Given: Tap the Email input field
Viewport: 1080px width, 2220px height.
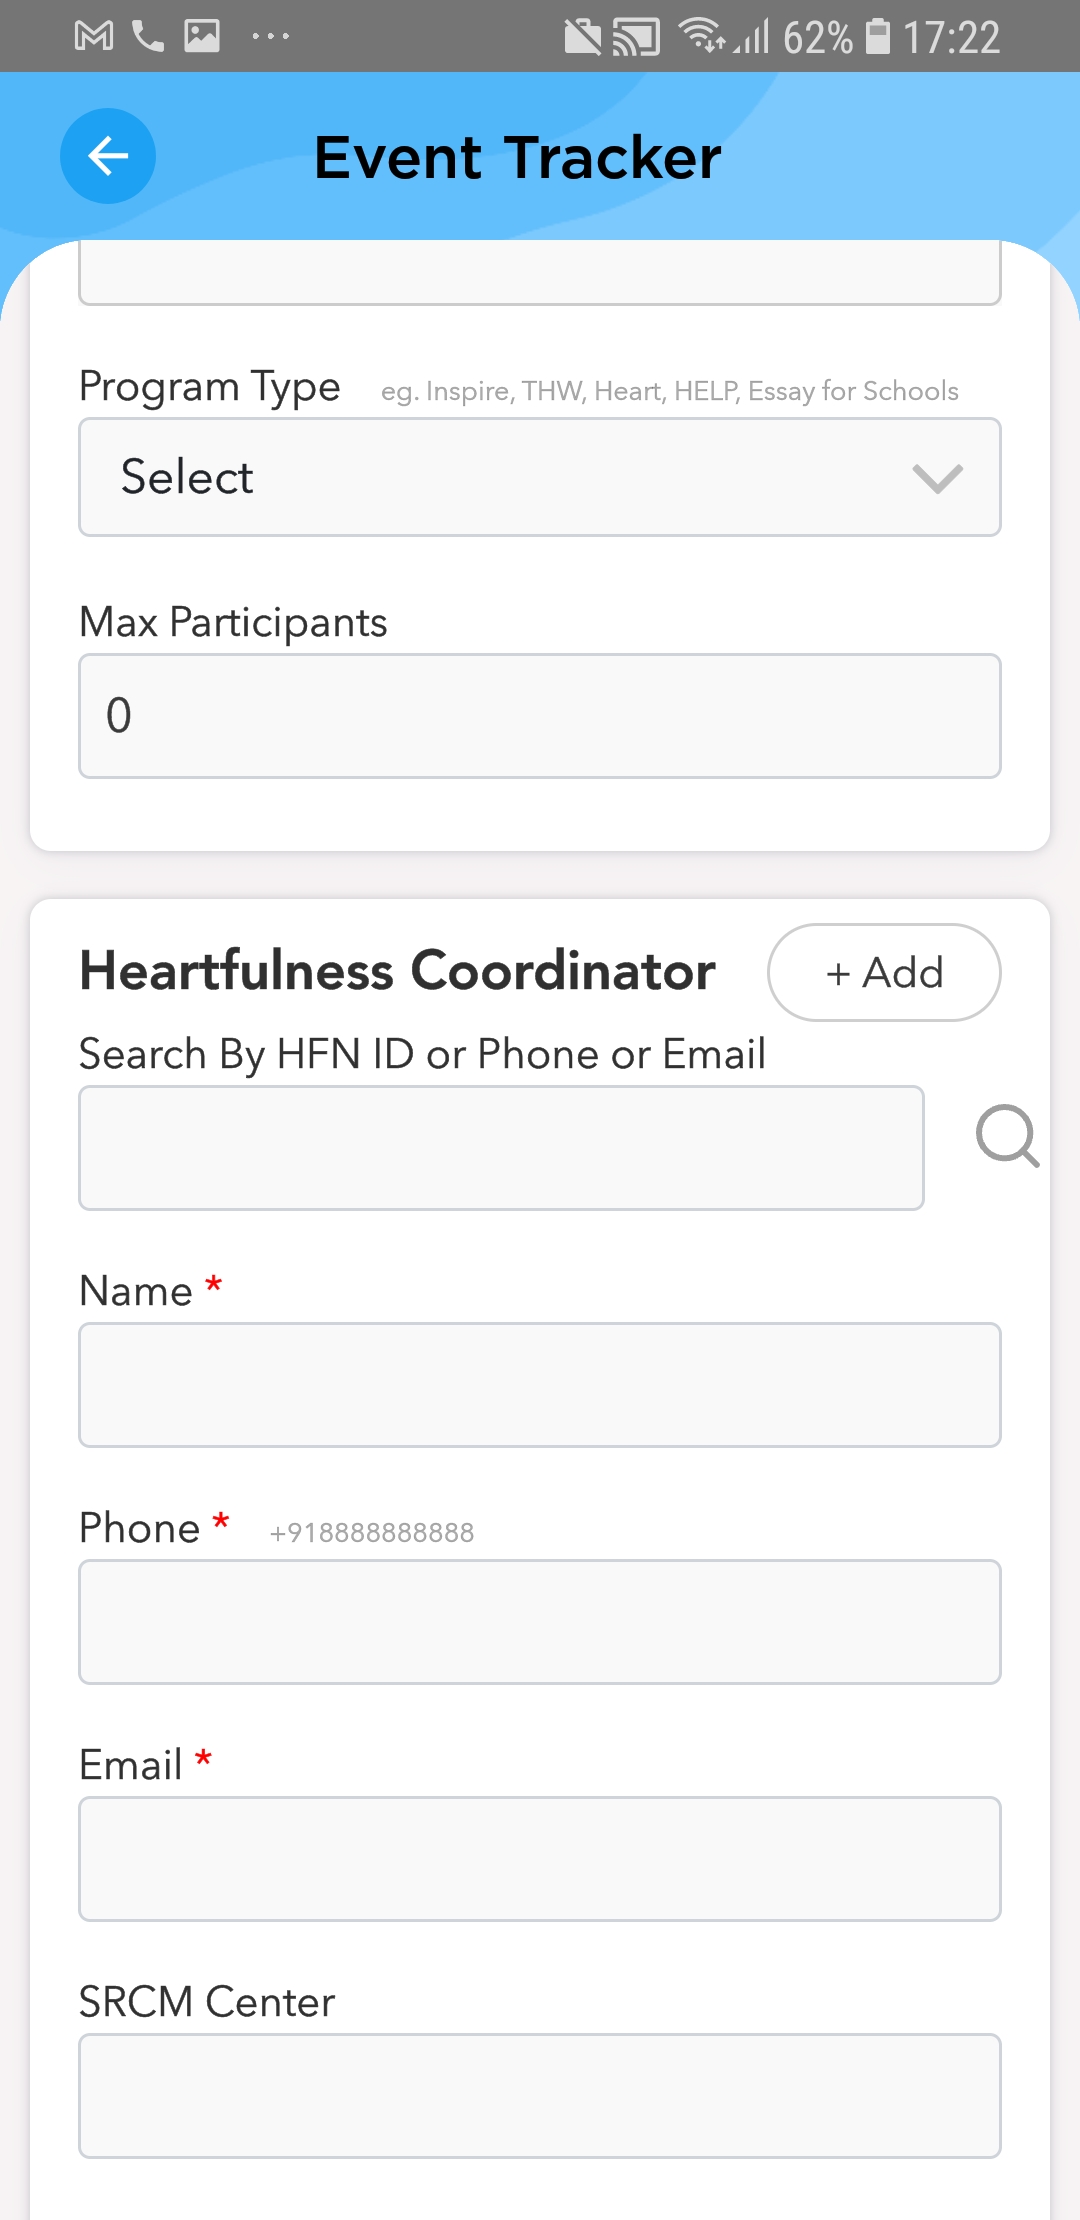Looking at the screenshot, I should (540, 1859).
